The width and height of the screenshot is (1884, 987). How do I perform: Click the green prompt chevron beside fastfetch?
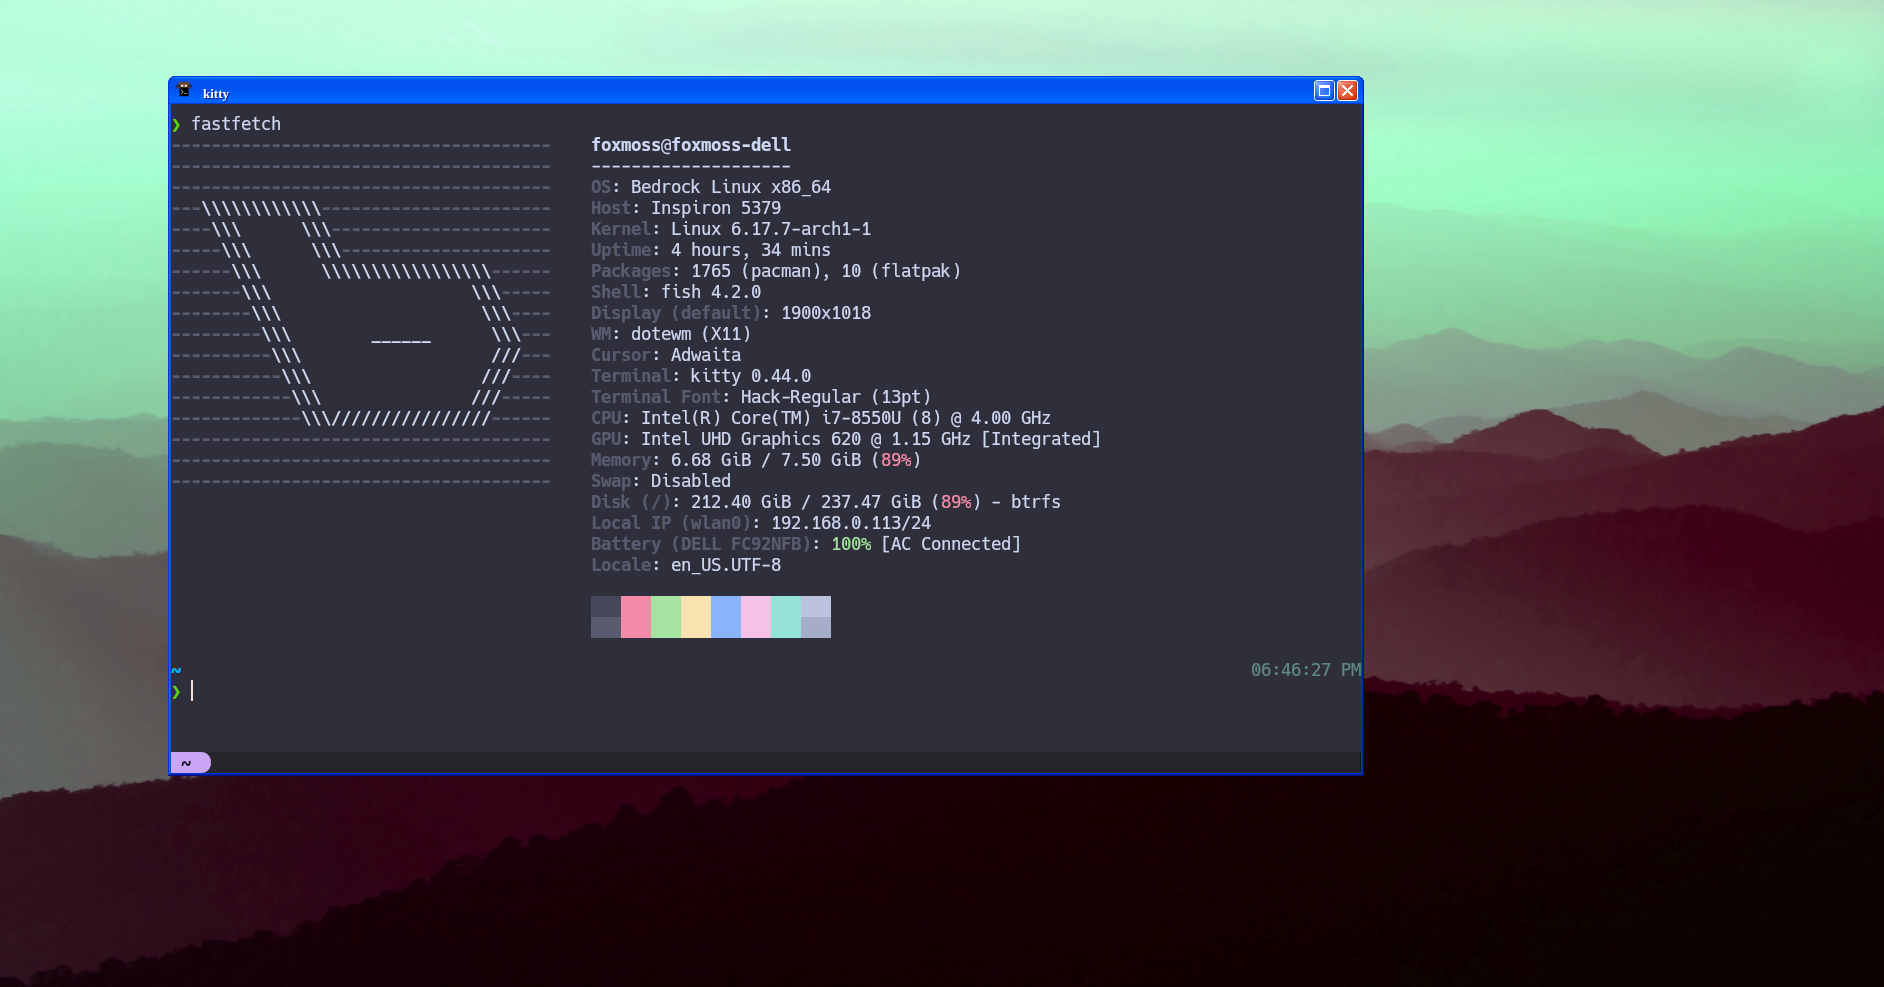(177, 125)
